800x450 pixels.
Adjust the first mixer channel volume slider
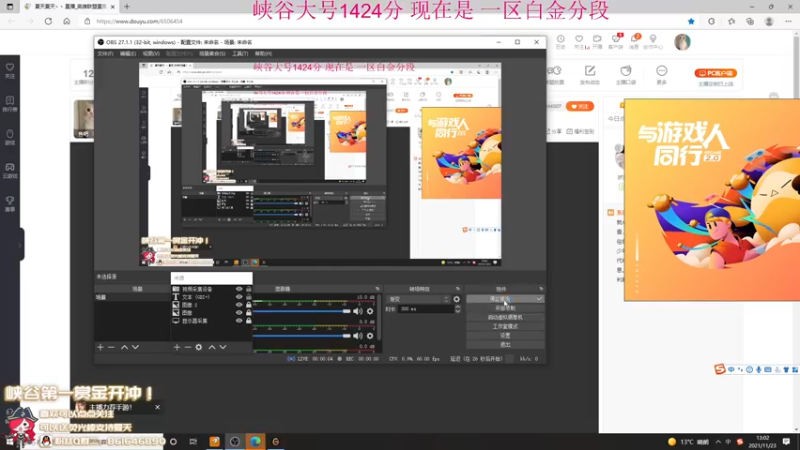302,311
